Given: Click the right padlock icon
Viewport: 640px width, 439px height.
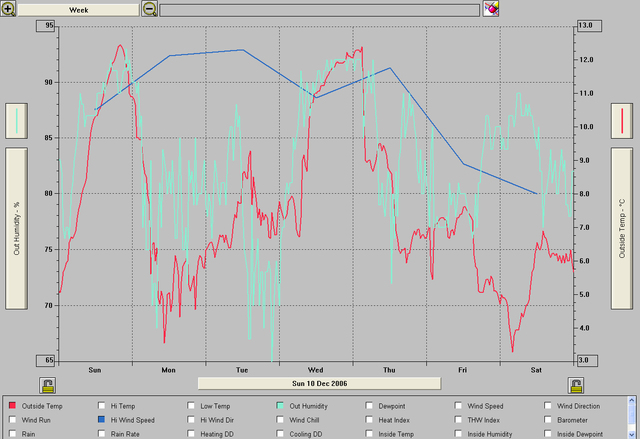Looking at the screenshot, I should (575, 385).
